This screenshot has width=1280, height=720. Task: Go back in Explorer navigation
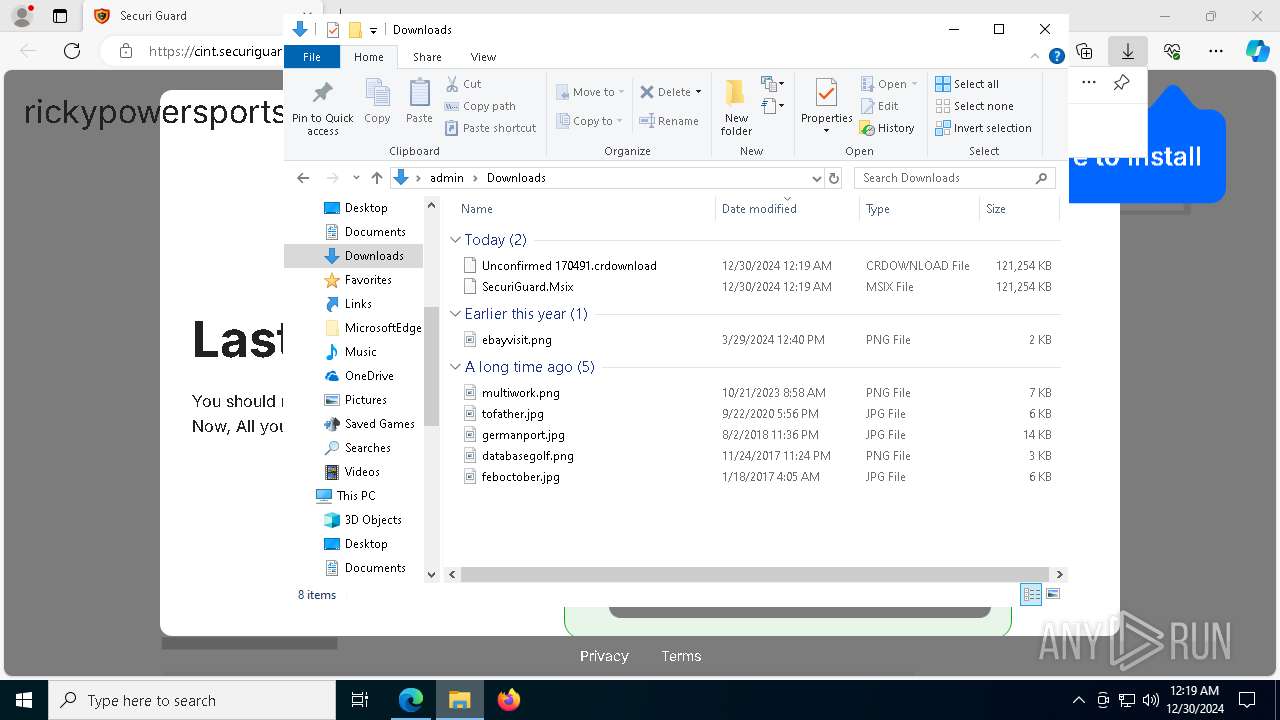303,178
